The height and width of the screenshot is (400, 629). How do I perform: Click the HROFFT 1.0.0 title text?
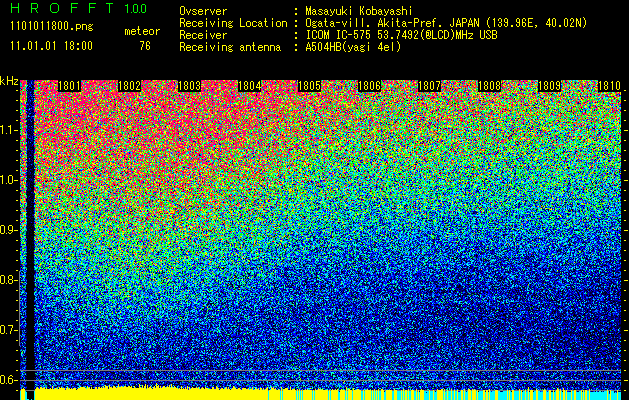click(x=79, y=8)
